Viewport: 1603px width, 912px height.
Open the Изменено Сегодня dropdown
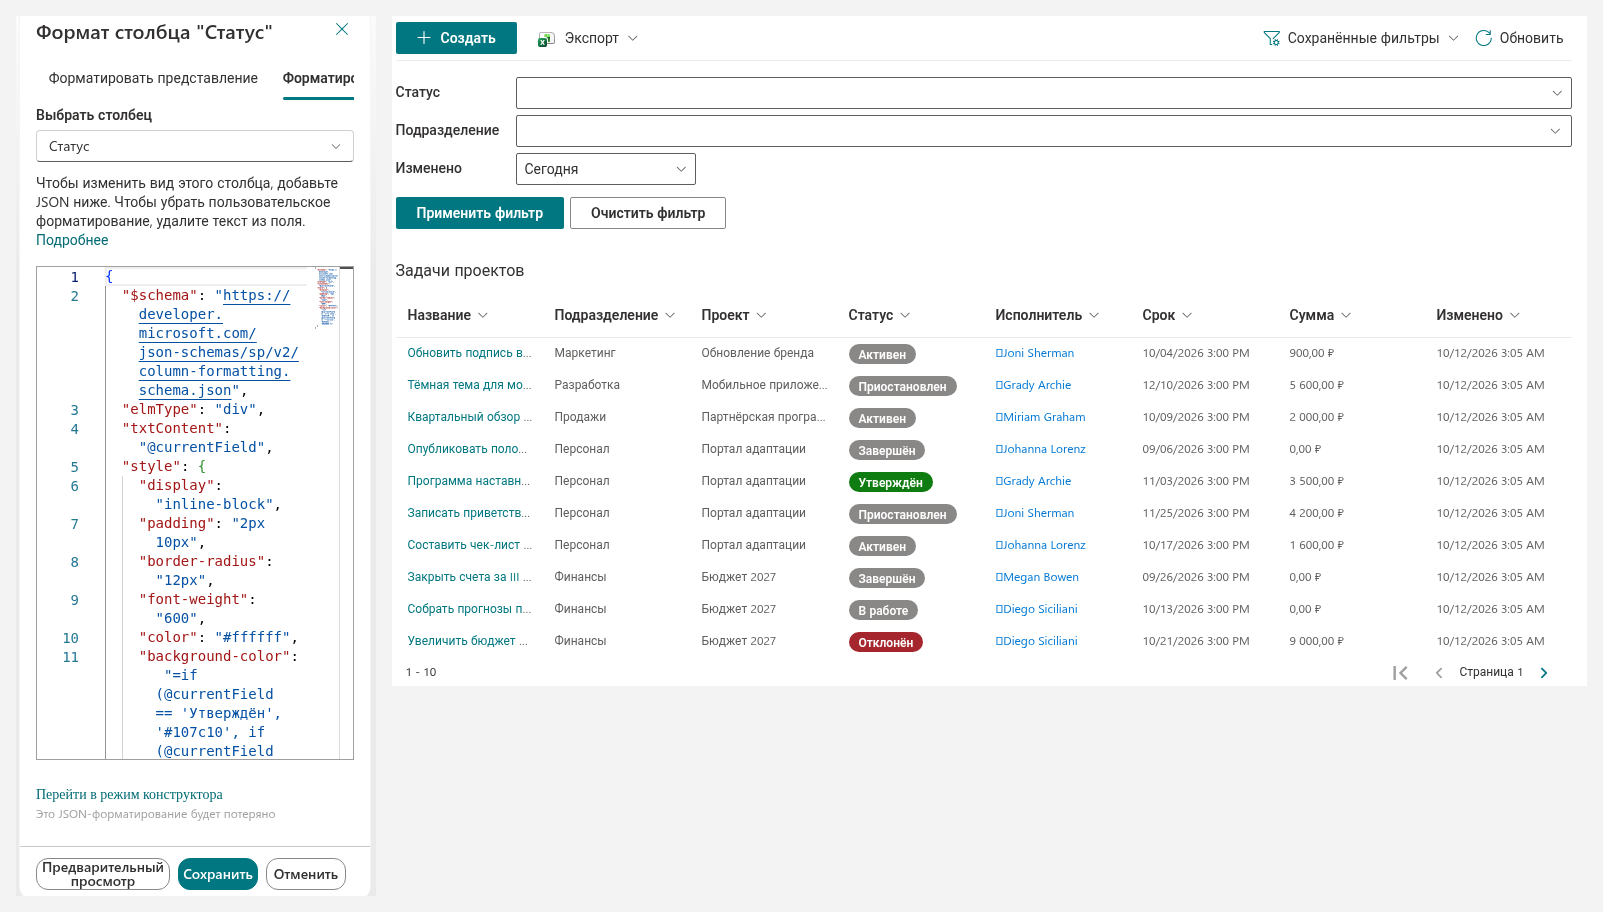point(605,169)
